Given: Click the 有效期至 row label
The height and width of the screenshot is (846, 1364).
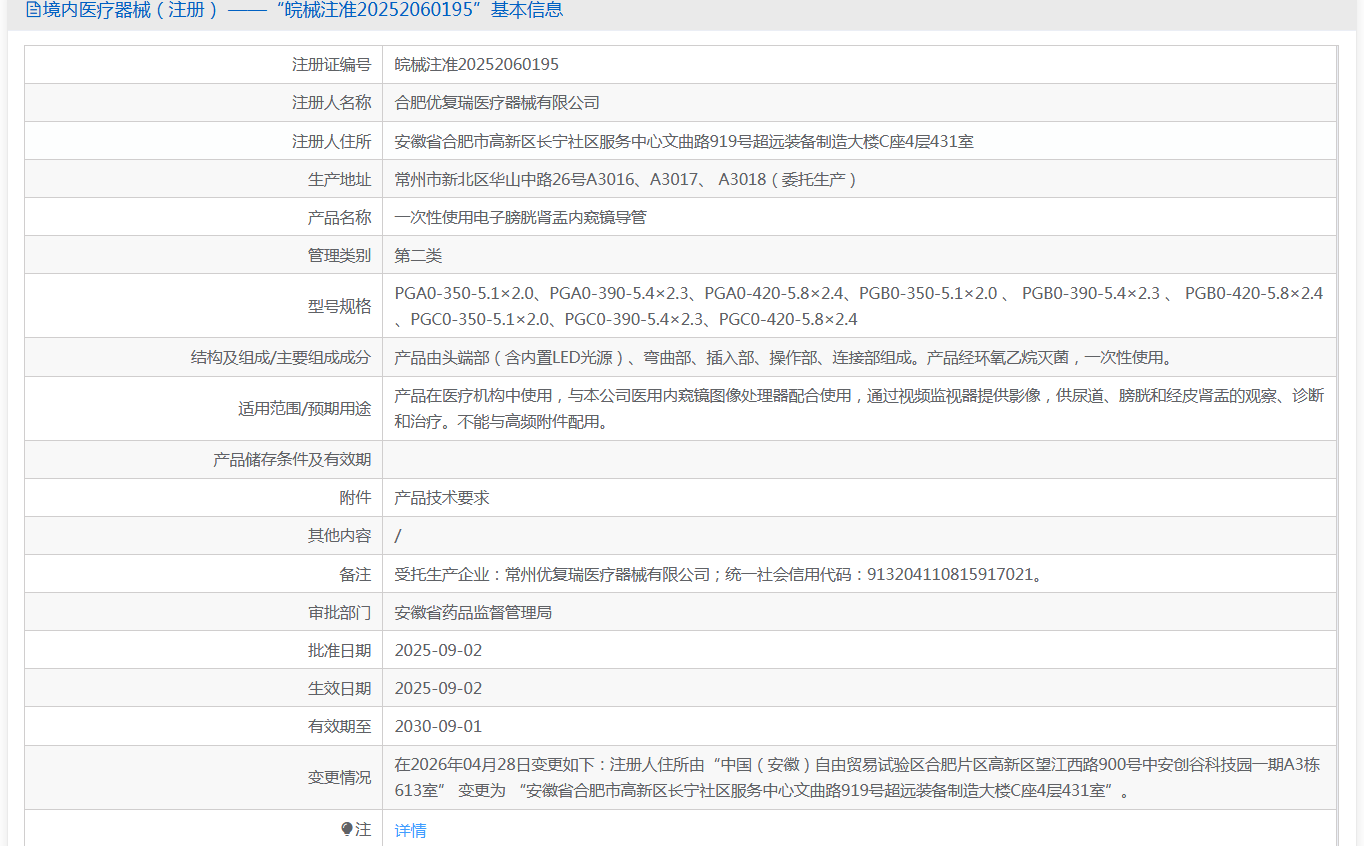Looking at the screenshot, I should pyautogui.click(x=339, y=726).
